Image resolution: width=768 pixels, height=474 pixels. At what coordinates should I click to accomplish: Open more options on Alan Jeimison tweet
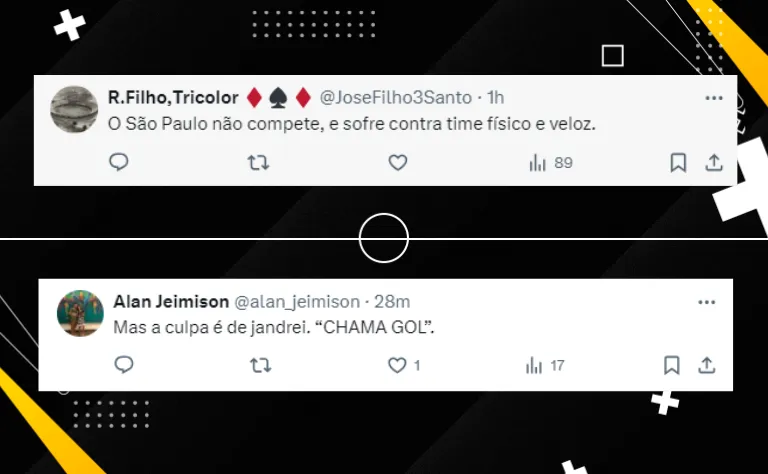pyautogui.click(x=706, y=302)
